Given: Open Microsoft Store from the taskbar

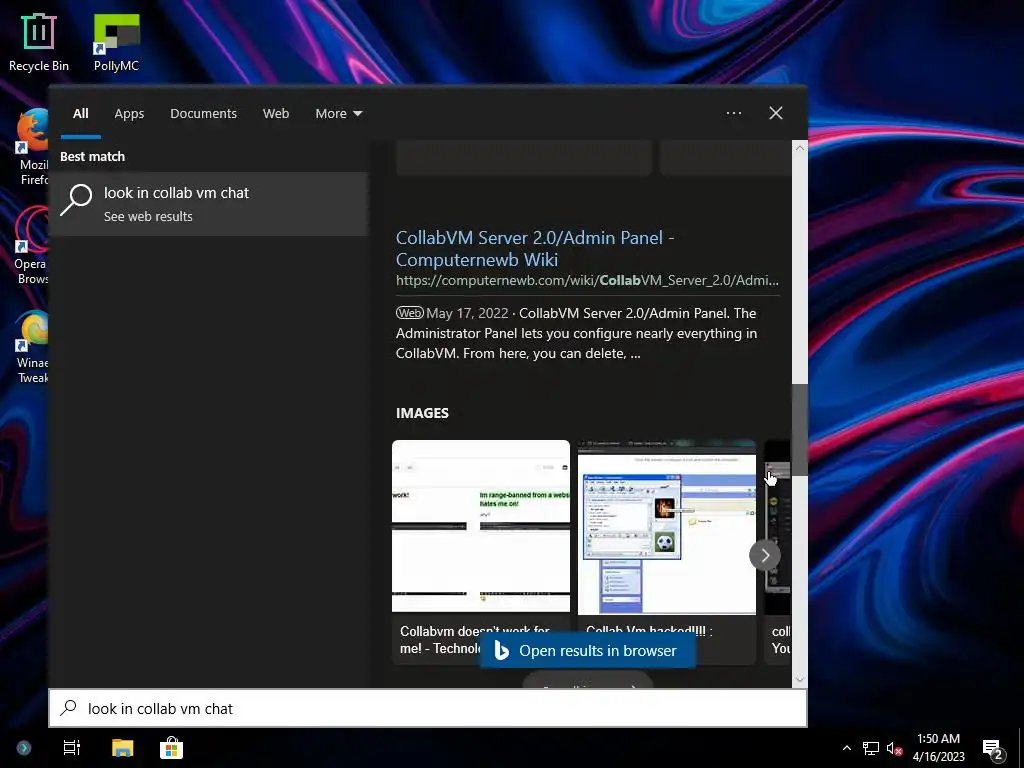Looking at the screenshot, I should pos(171,748).
